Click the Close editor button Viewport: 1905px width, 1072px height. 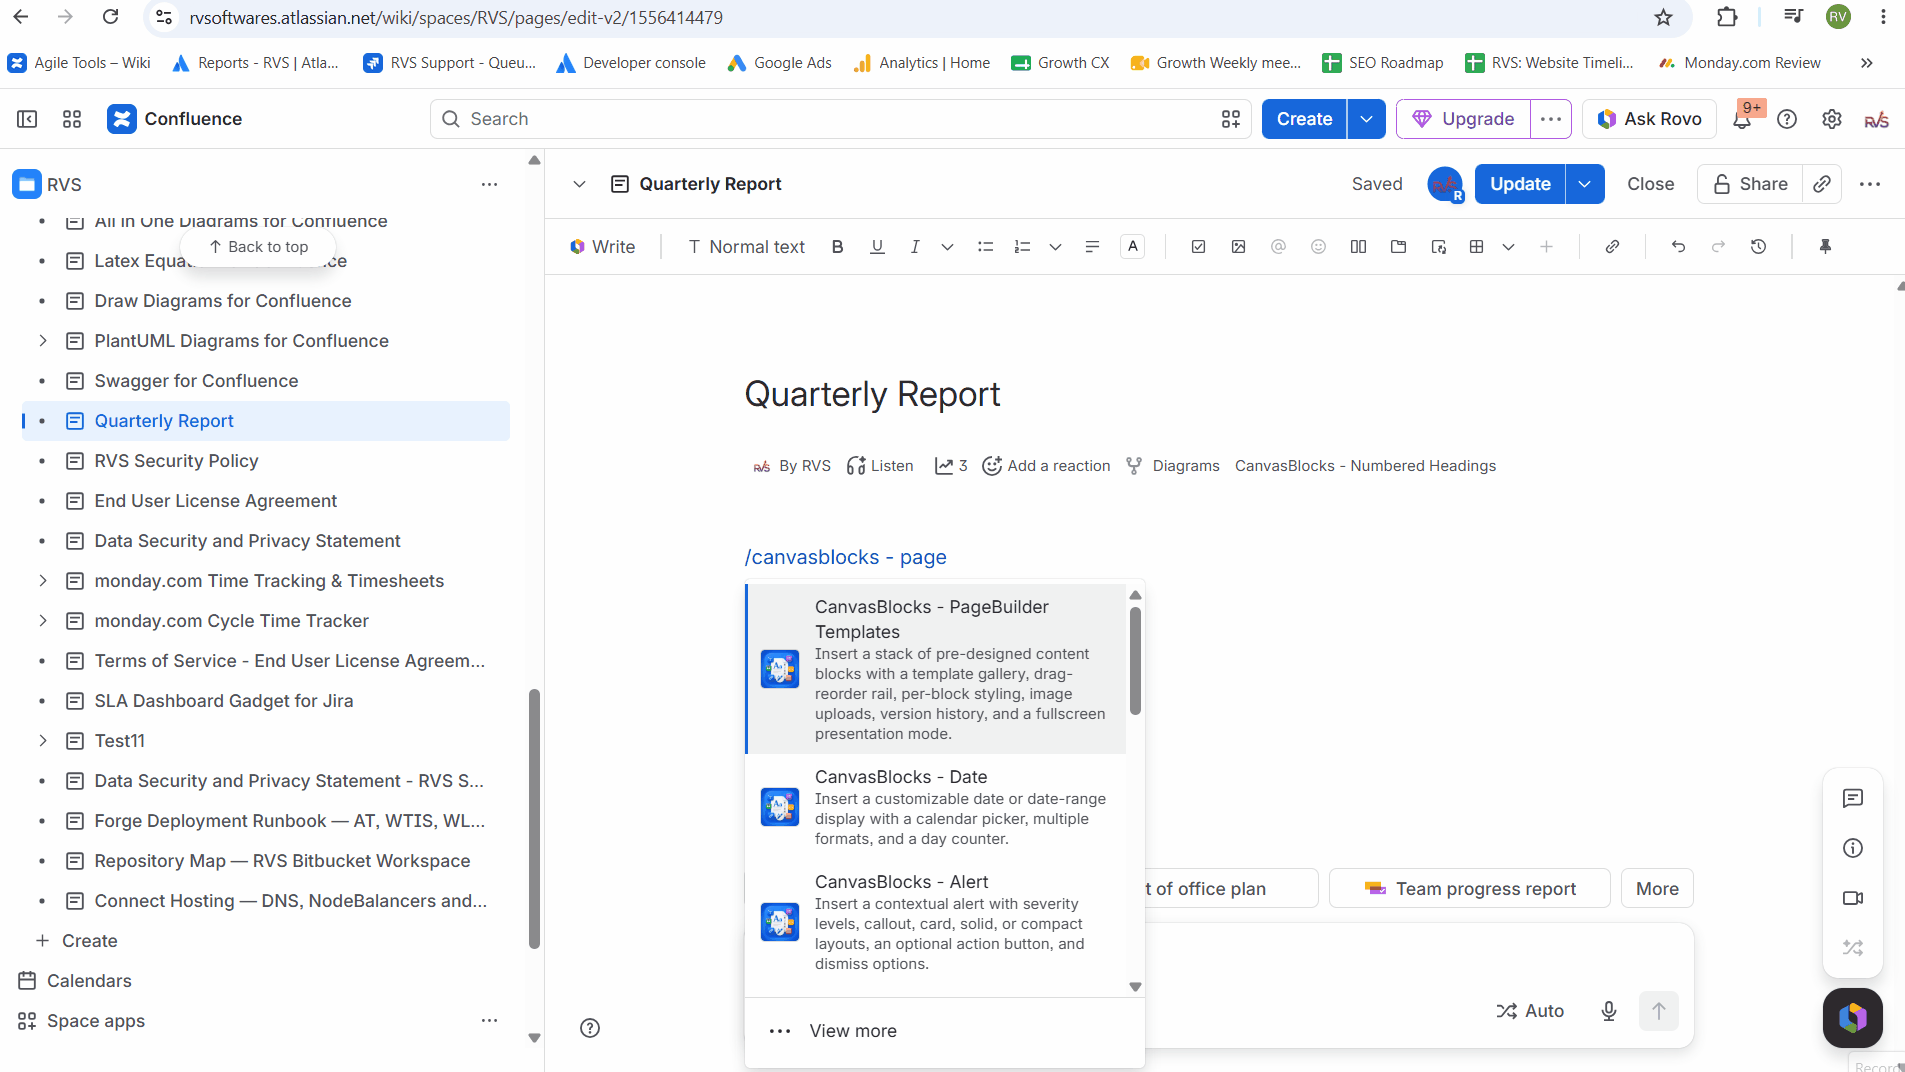tap(1650, 184)
